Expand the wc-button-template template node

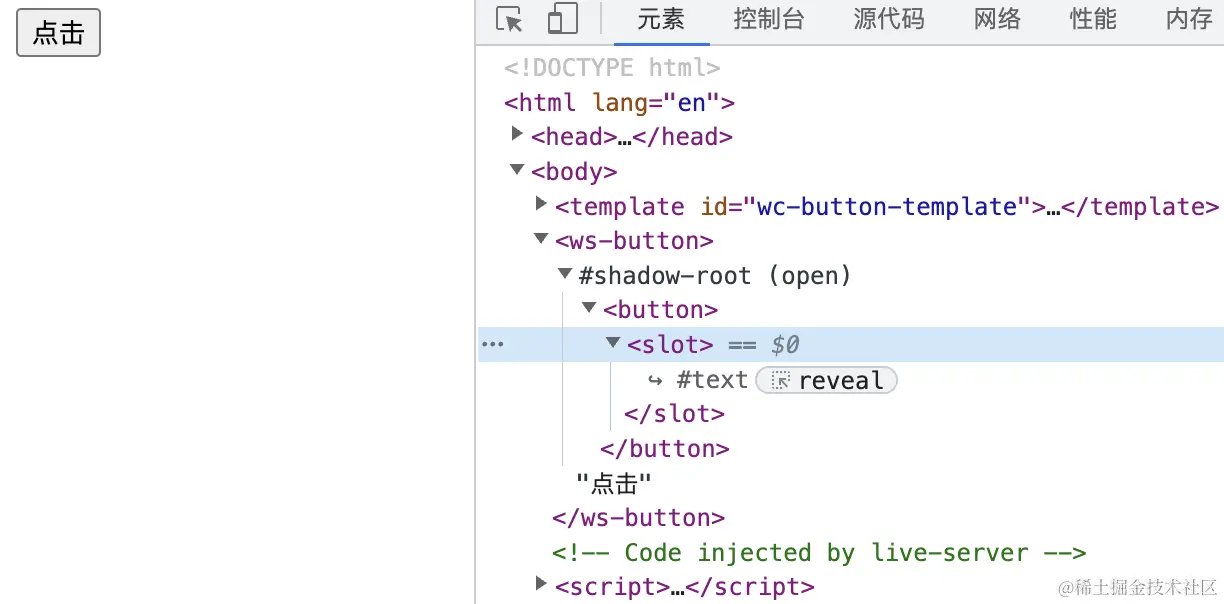tap(541, 203)
